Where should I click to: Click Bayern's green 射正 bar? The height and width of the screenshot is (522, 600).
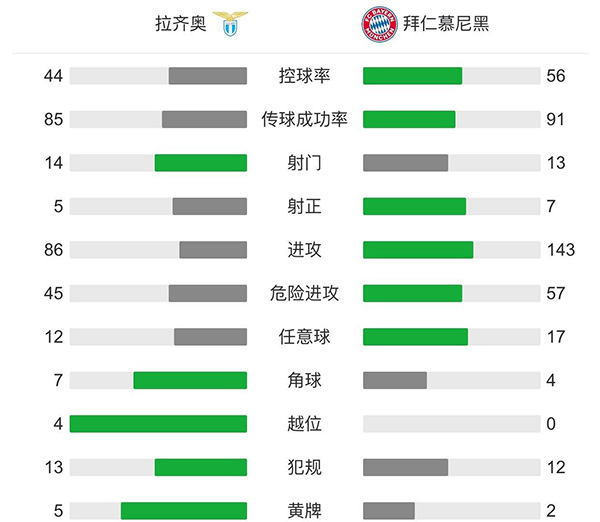click(x=414, y=206)
